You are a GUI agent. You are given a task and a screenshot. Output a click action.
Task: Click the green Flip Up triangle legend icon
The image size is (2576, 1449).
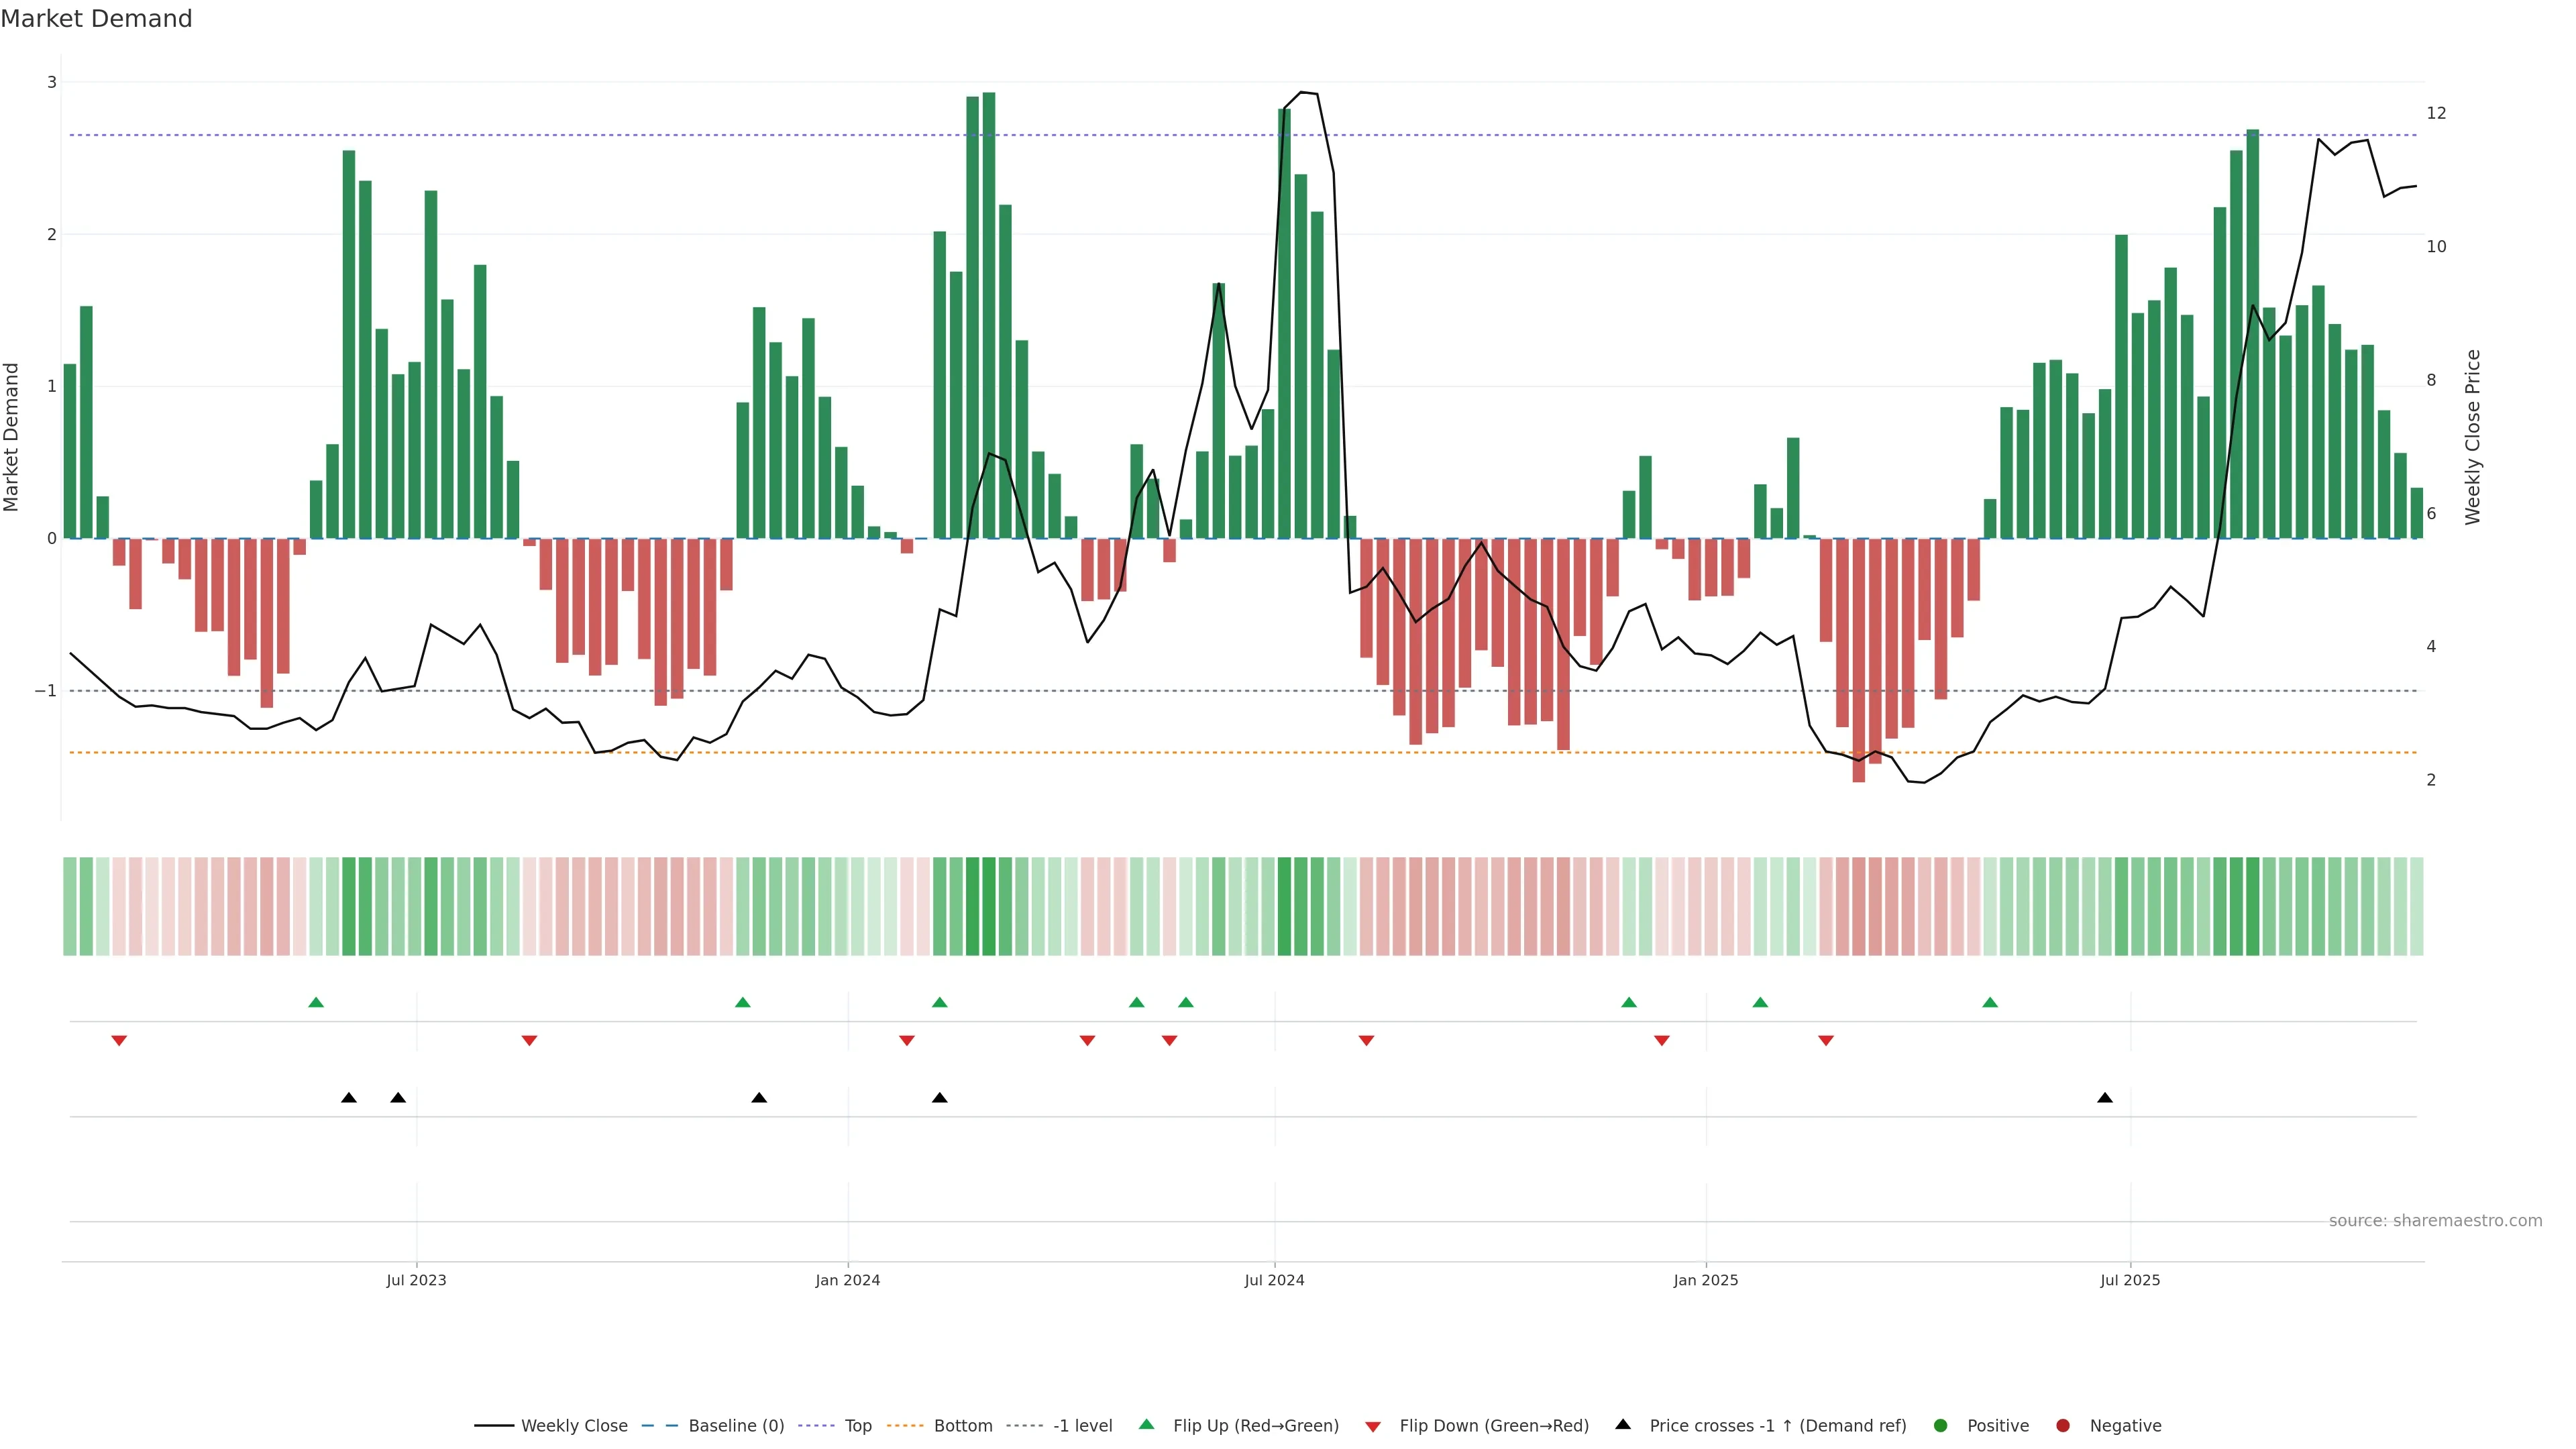[x=1146, y=1424]
